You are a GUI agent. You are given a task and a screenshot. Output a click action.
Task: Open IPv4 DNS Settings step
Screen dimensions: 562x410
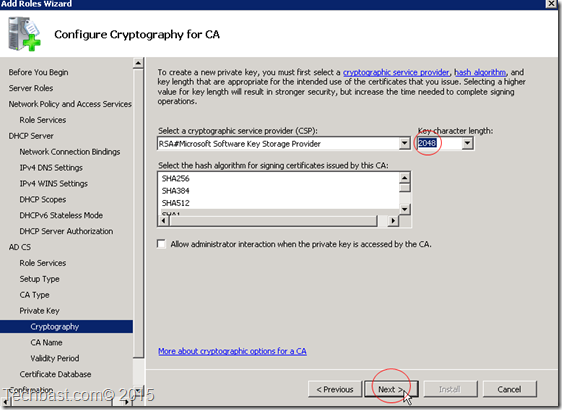point(51,168)
